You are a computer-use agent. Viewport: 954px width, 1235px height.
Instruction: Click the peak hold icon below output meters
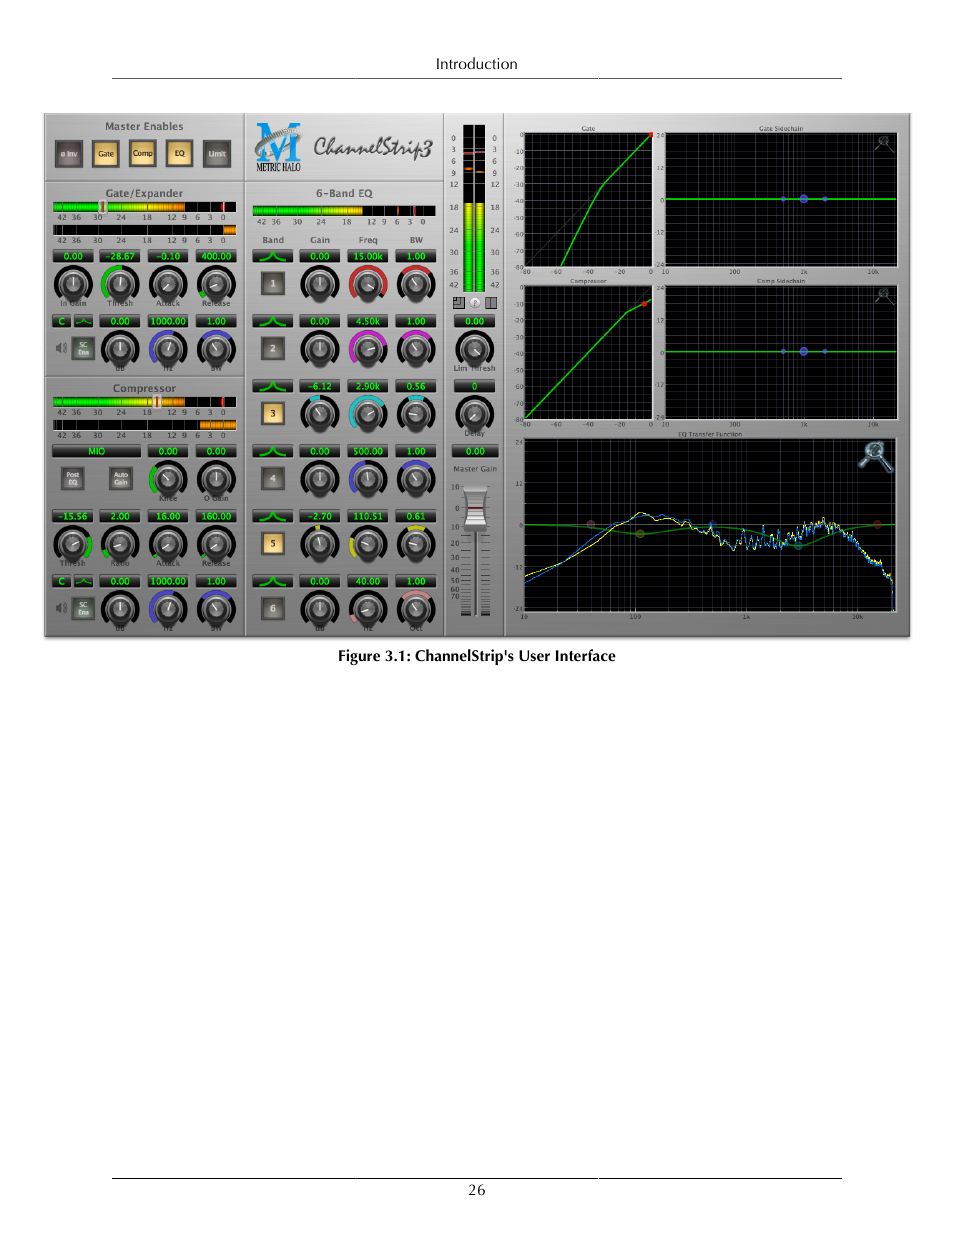(x=459, y=303)
